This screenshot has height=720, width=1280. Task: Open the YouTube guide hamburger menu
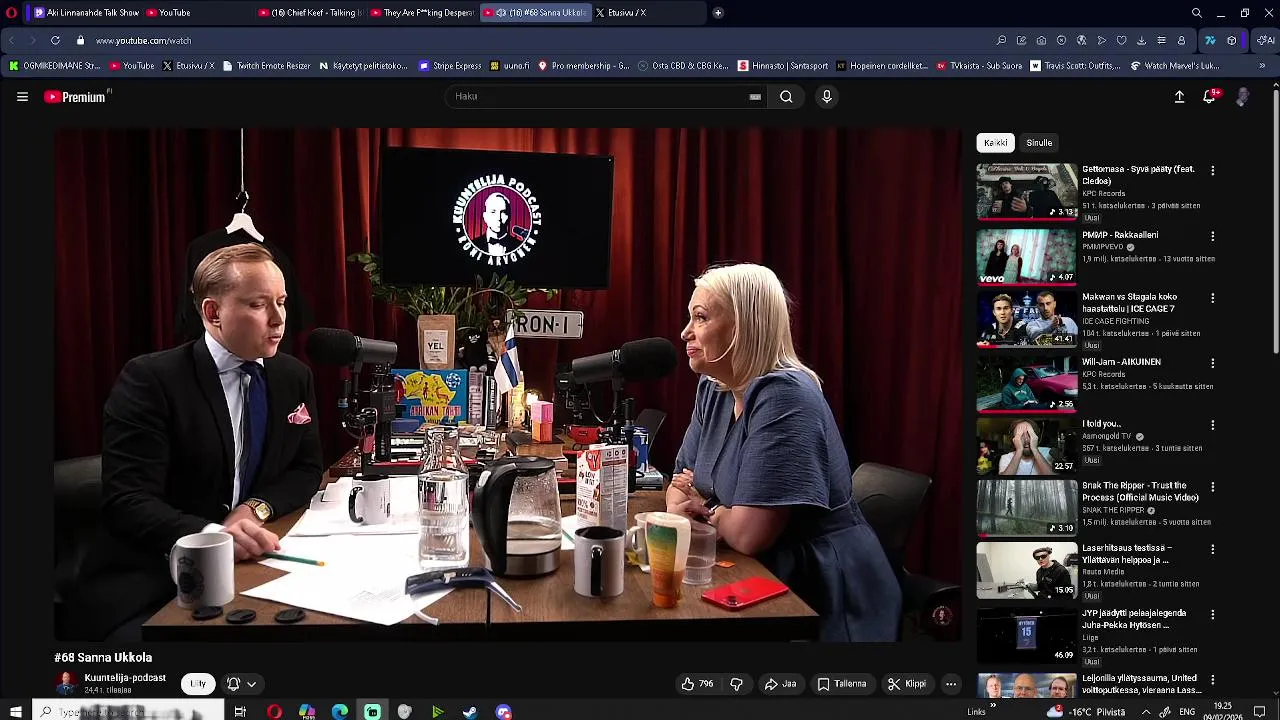(22, 97)
